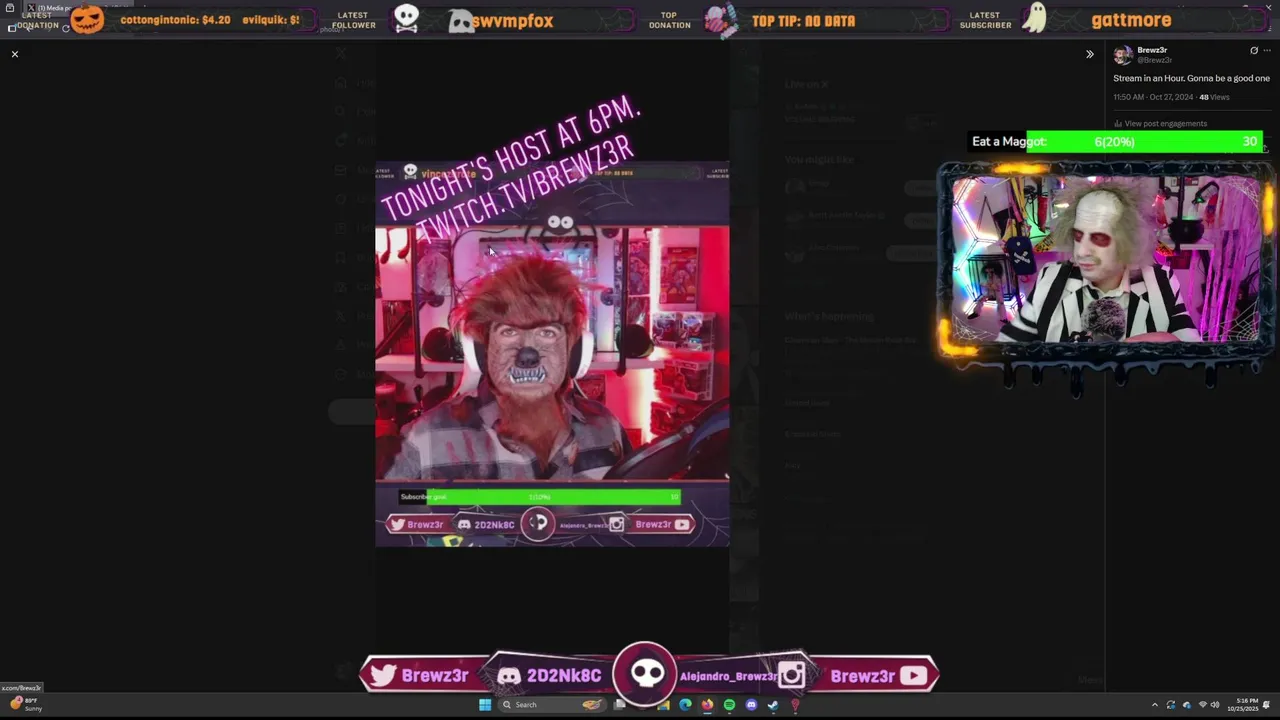
Task: Click the swvmpfox latest follower name
Action: coord(512,20)
